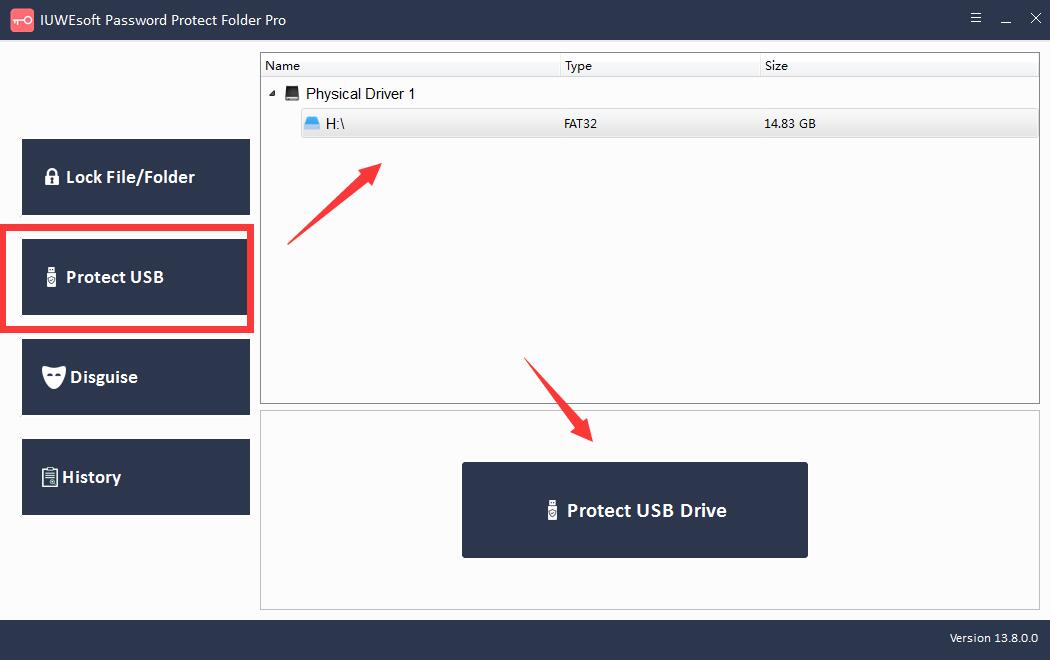Click the blue H:\ drive icon

pos(312,123)
